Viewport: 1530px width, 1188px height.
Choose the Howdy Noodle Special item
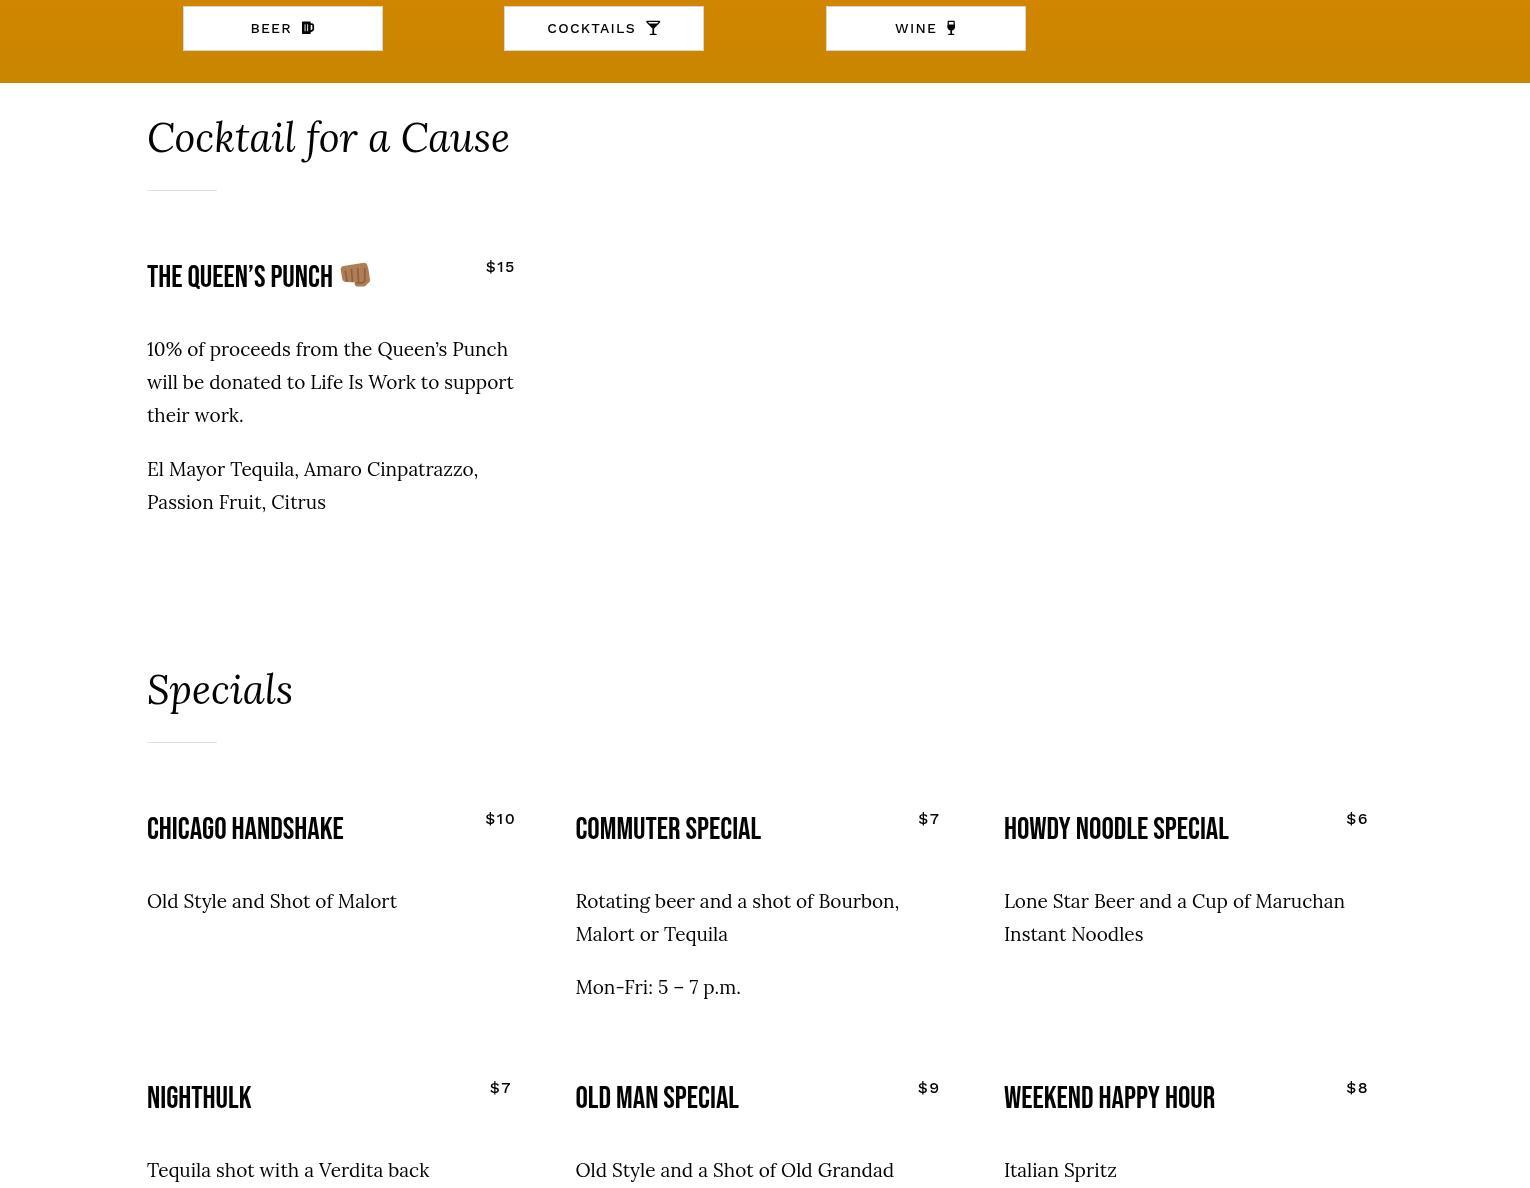click(x=1116, y=829)
